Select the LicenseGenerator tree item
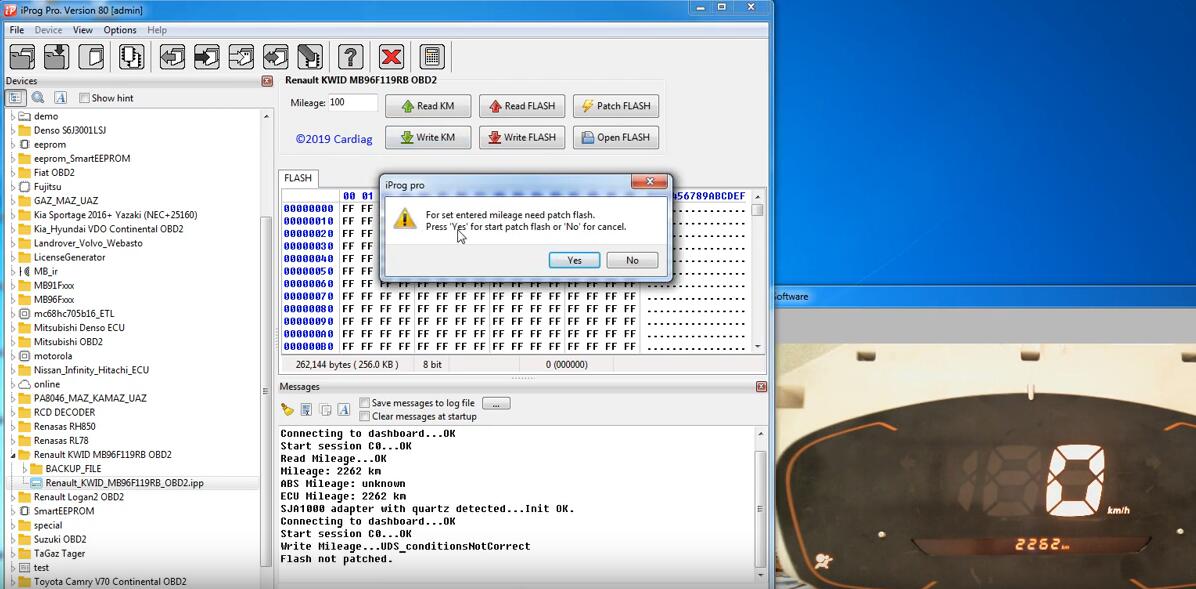The height and width of the screenshot is (589, 1196). (69, 257)
